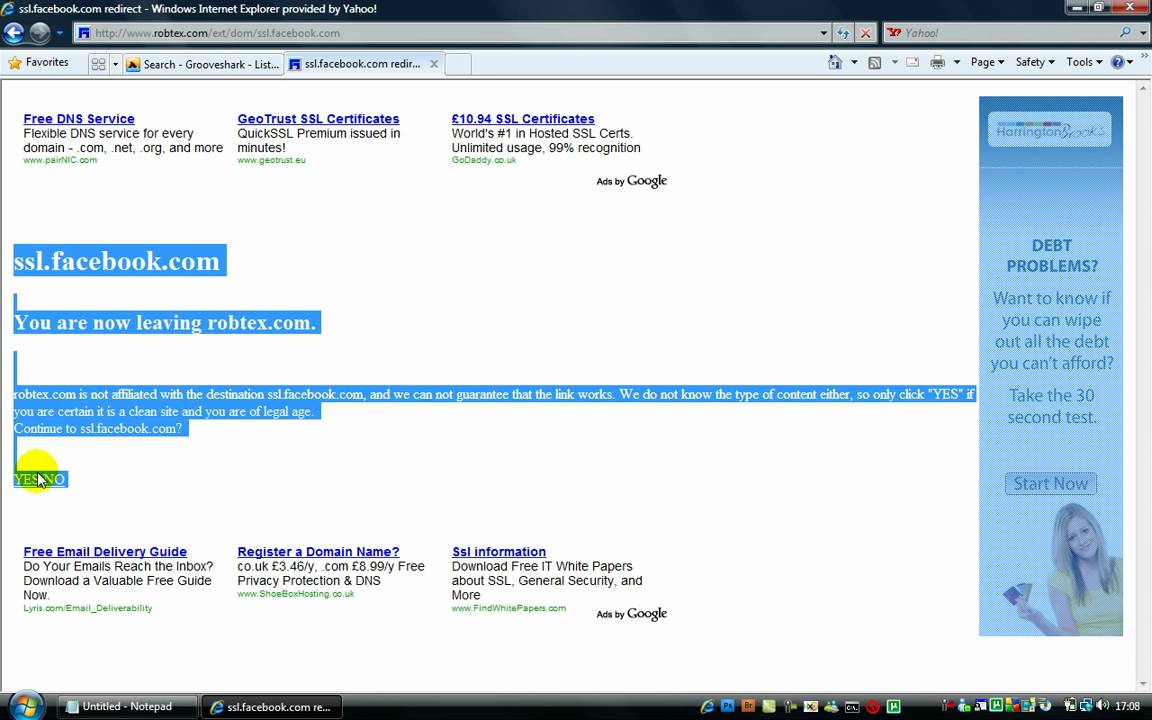Open the Tools menu

point(1084,62)
